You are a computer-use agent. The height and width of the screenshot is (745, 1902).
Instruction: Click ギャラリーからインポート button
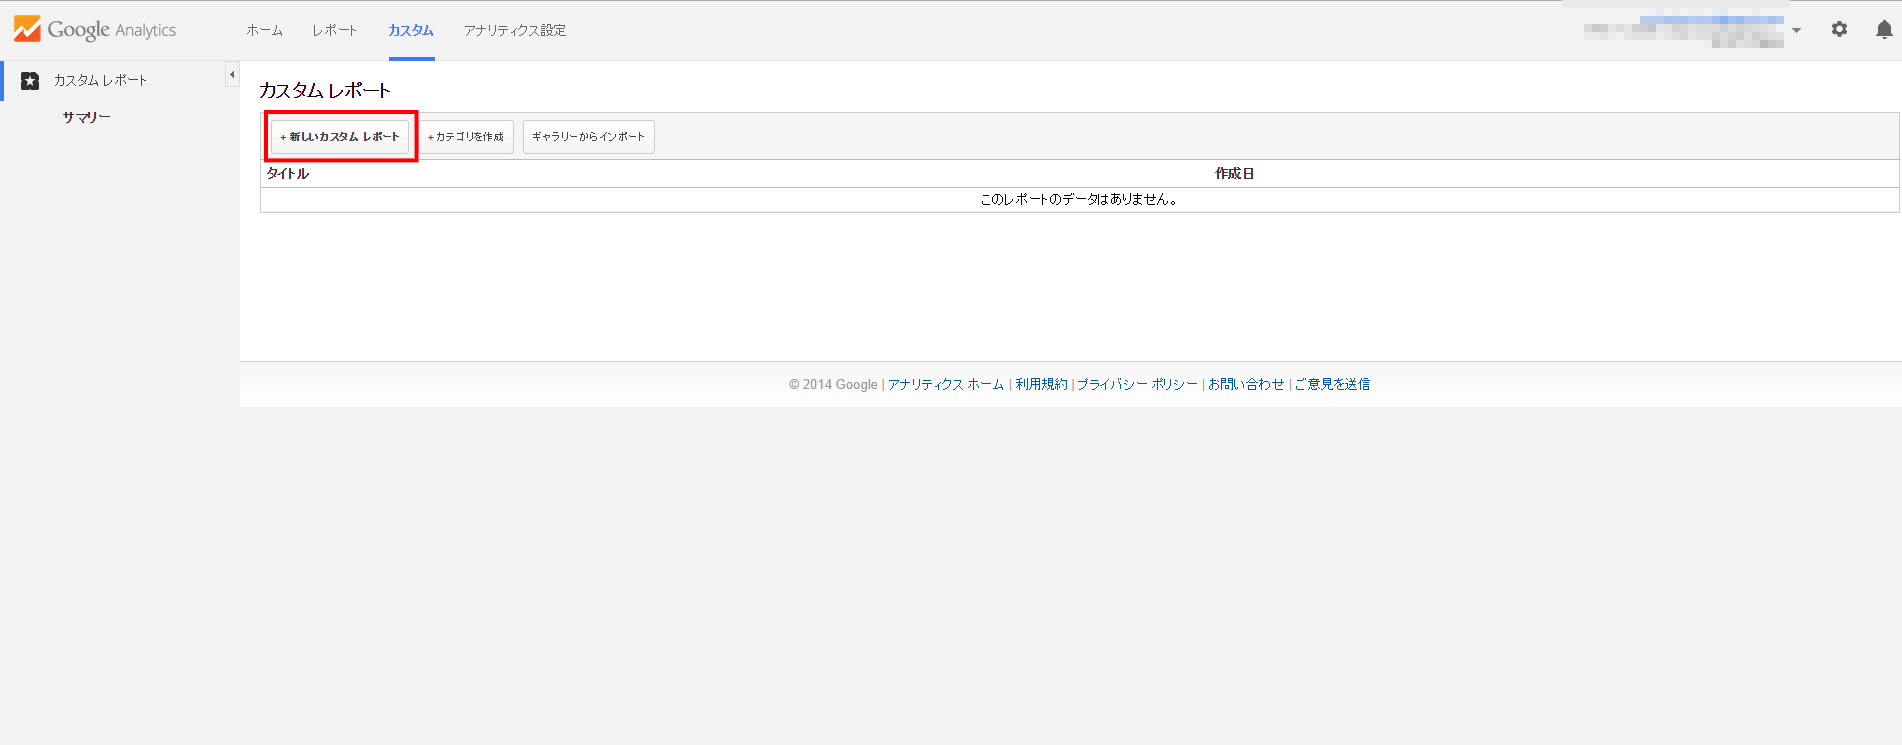pos(588,137)
